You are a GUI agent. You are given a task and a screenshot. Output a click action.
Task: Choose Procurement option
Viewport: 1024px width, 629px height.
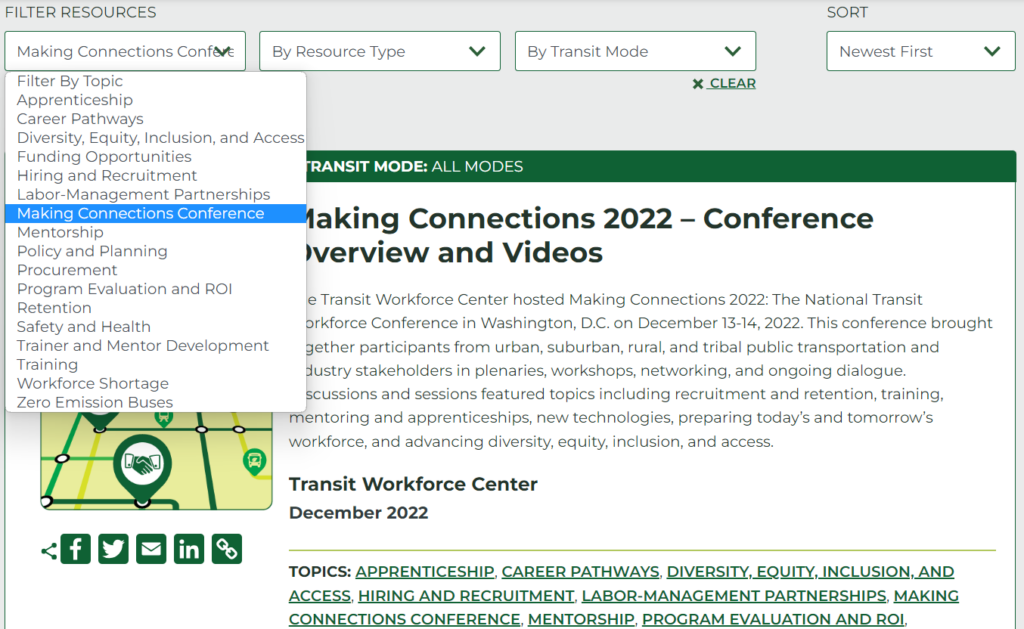[155, 270]
